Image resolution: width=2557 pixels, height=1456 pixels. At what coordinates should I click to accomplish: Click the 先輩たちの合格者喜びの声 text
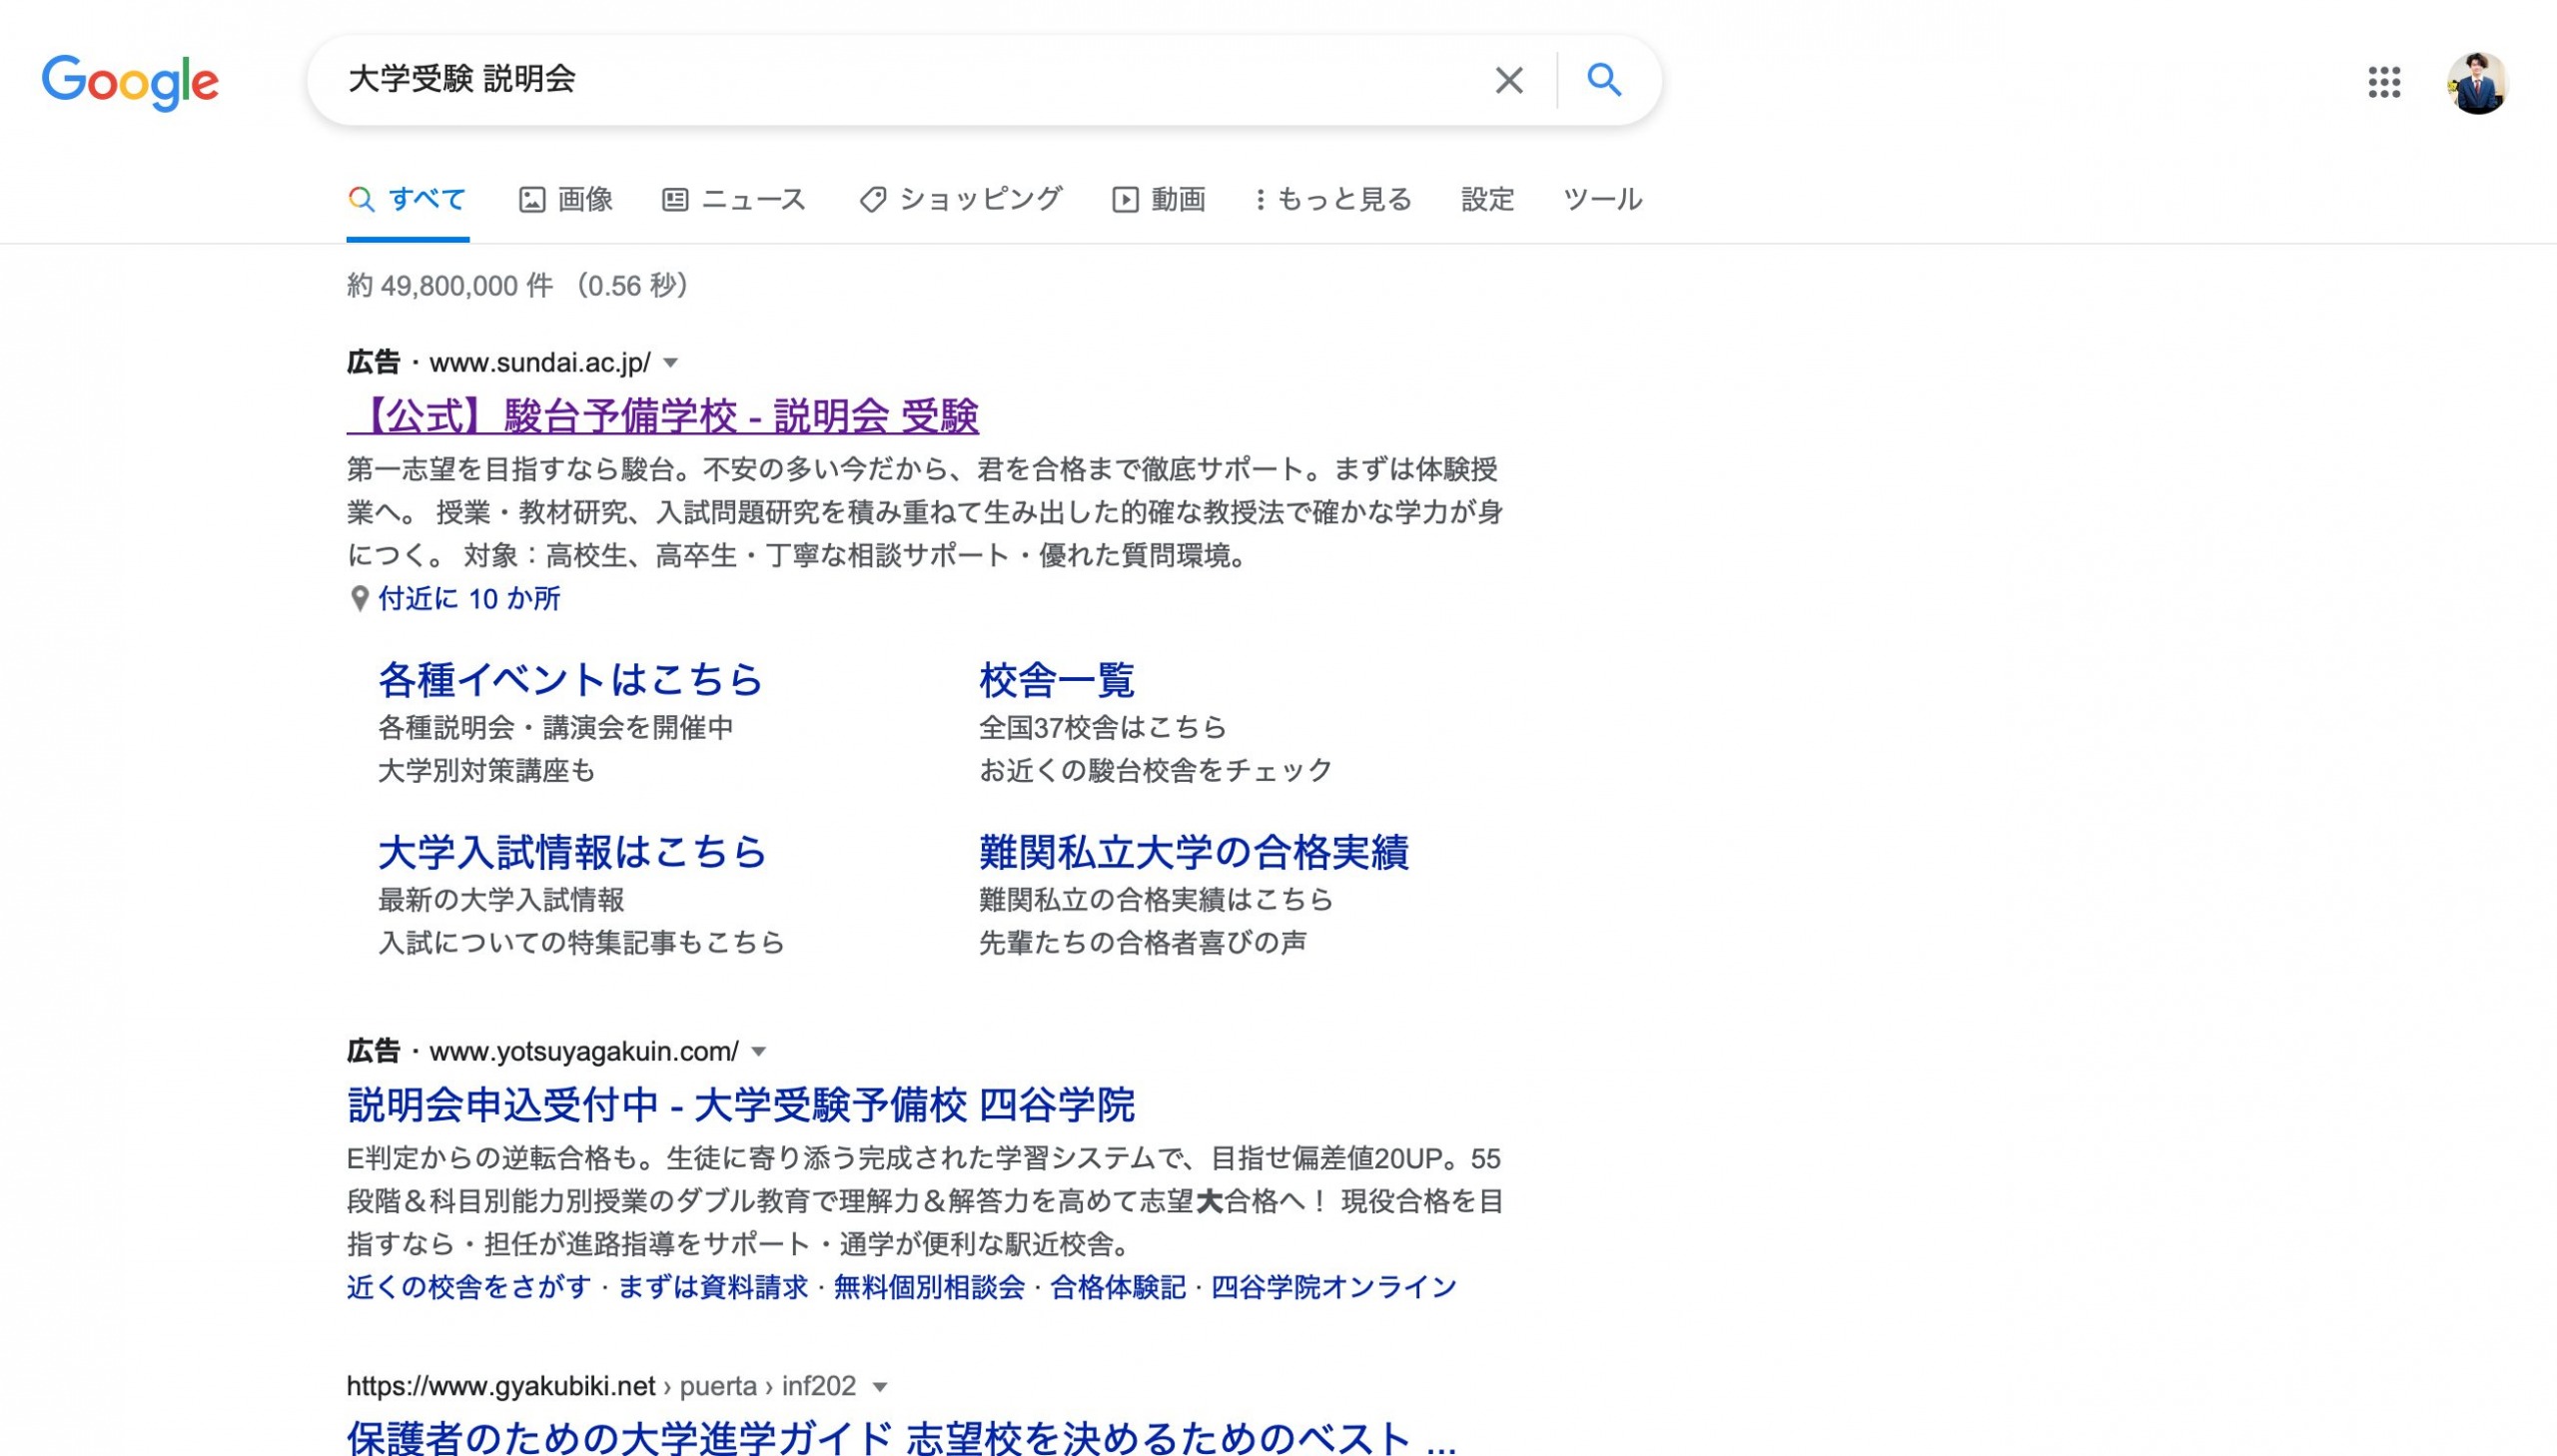click(1143, 942)
